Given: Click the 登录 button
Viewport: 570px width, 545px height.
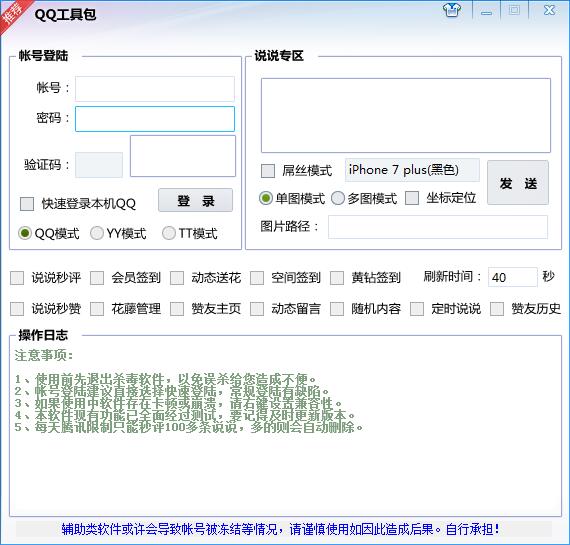Looking at the screenshot, I should pyautogui.click(x=196, y=200).
